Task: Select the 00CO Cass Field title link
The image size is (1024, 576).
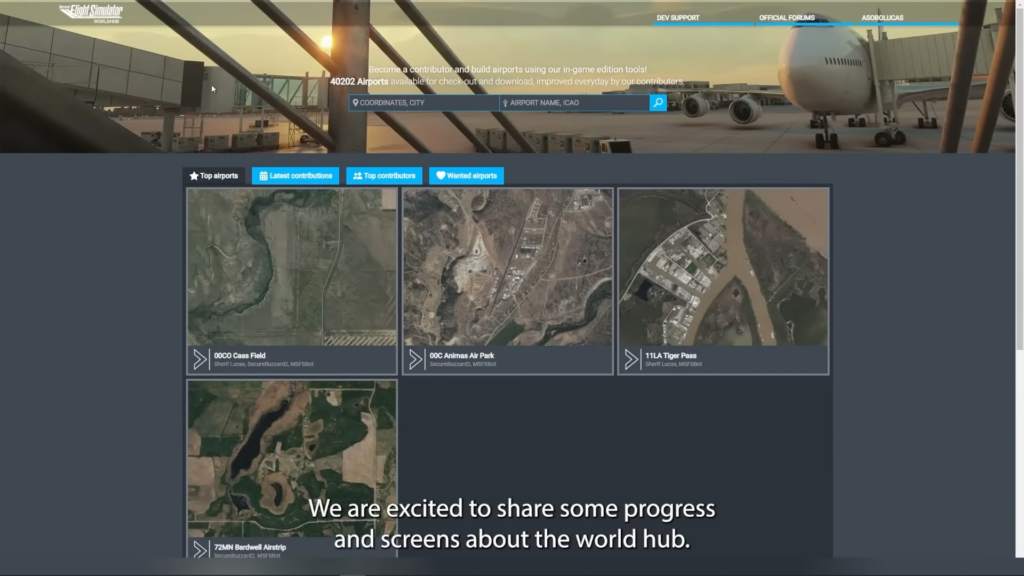Action: point(240,356)
